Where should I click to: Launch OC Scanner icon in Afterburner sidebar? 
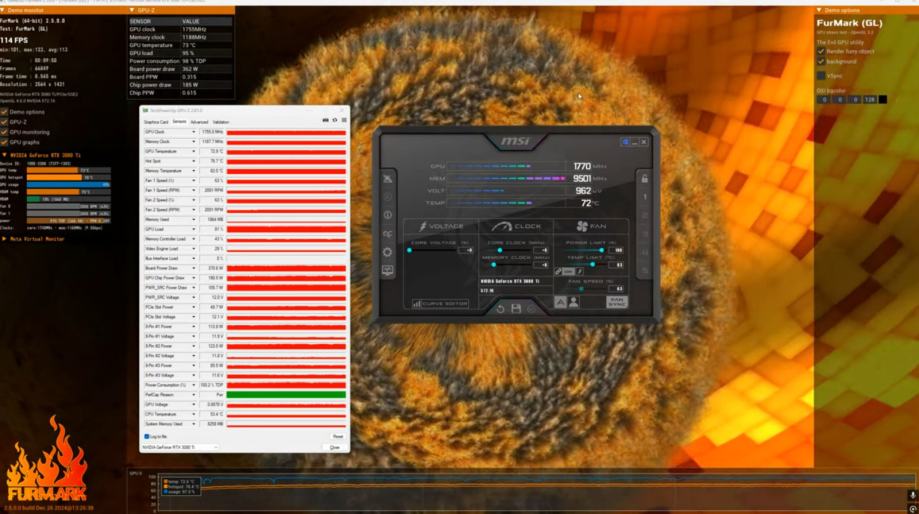click(387, 234)
